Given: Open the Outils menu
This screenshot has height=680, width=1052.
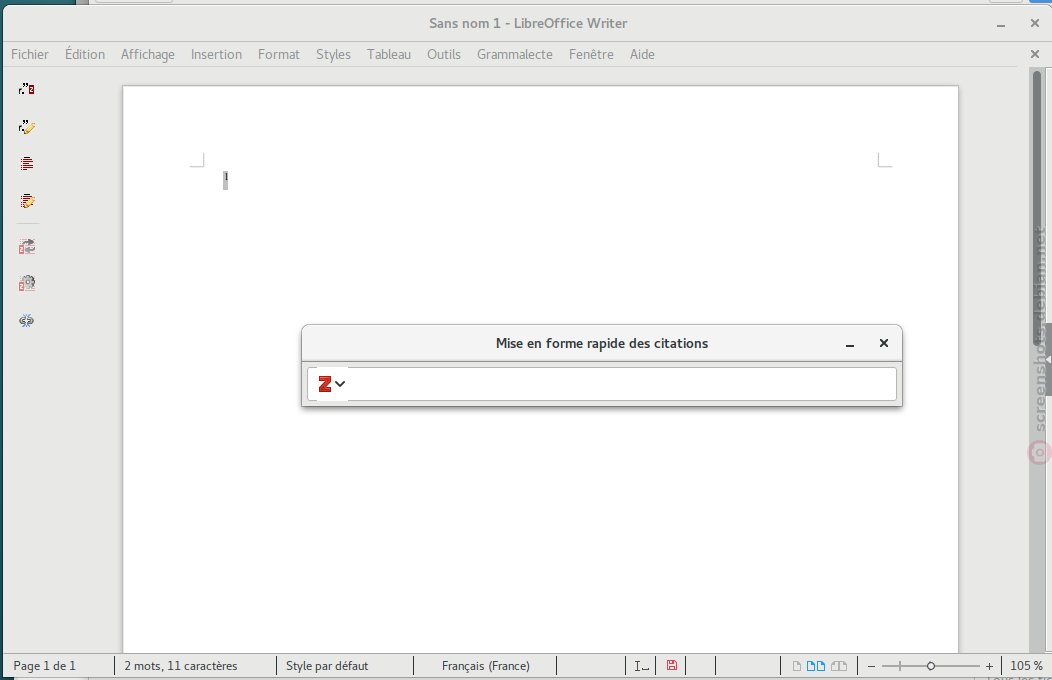Looking at the screenshot, I should (443, 54).
